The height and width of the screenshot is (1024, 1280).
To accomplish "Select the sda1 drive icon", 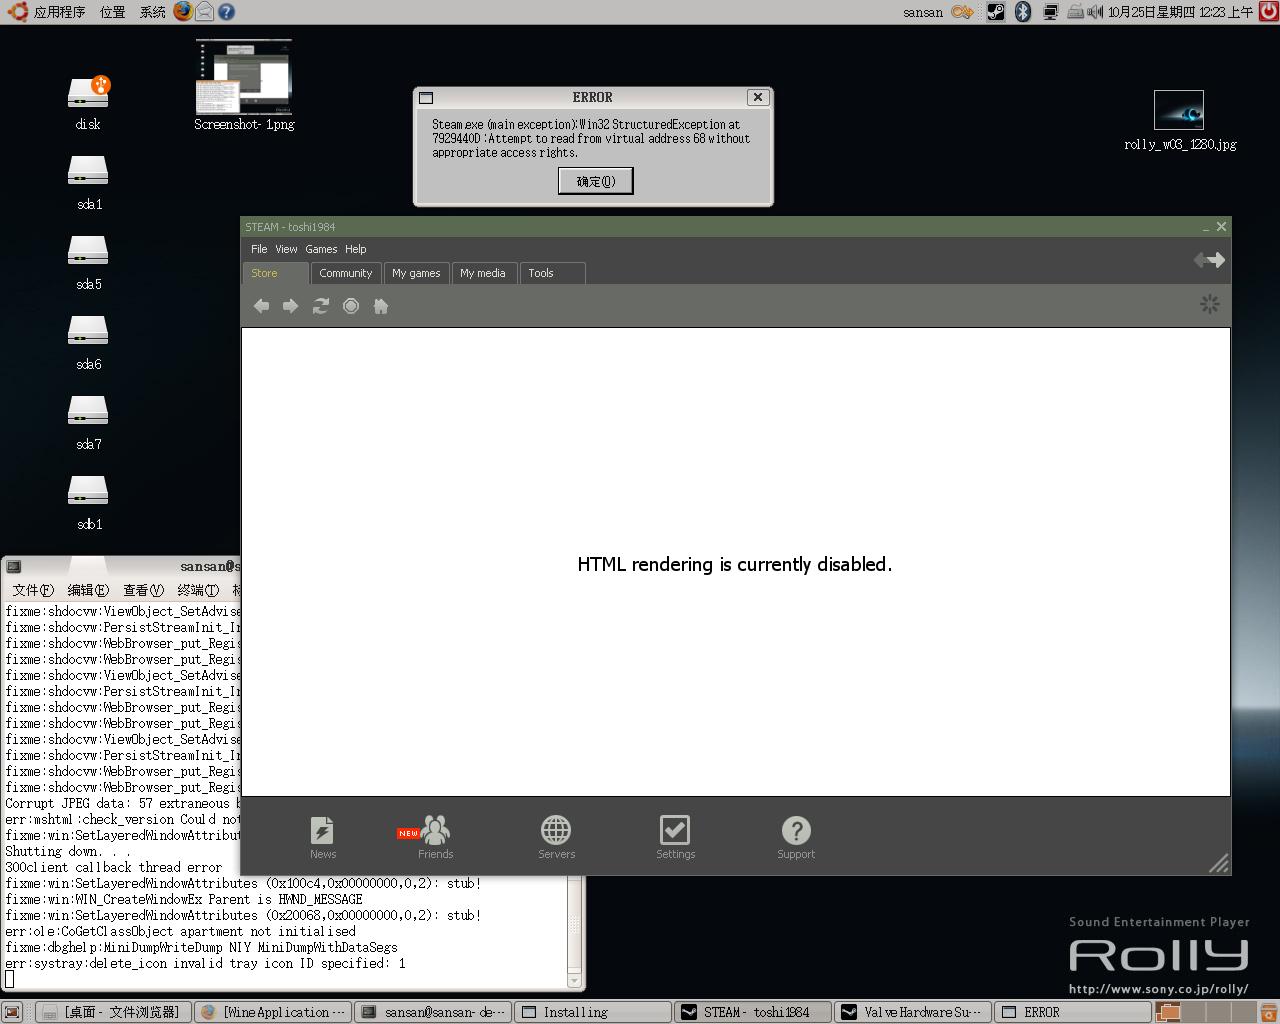I will pos(88,183).
